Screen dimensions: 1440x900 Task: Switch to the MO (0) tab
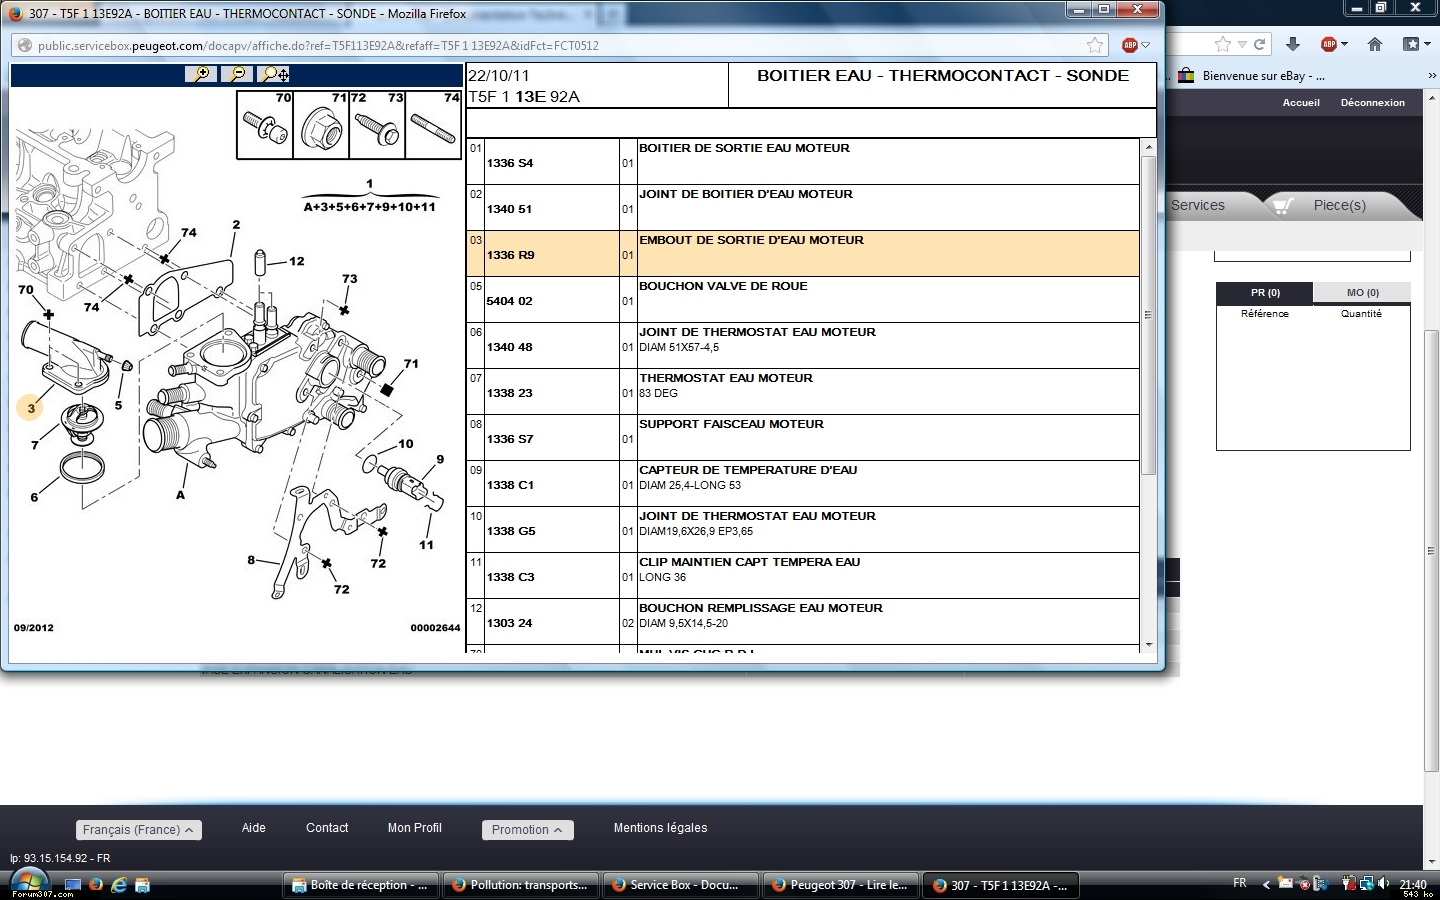click(x=1362, y=293)
